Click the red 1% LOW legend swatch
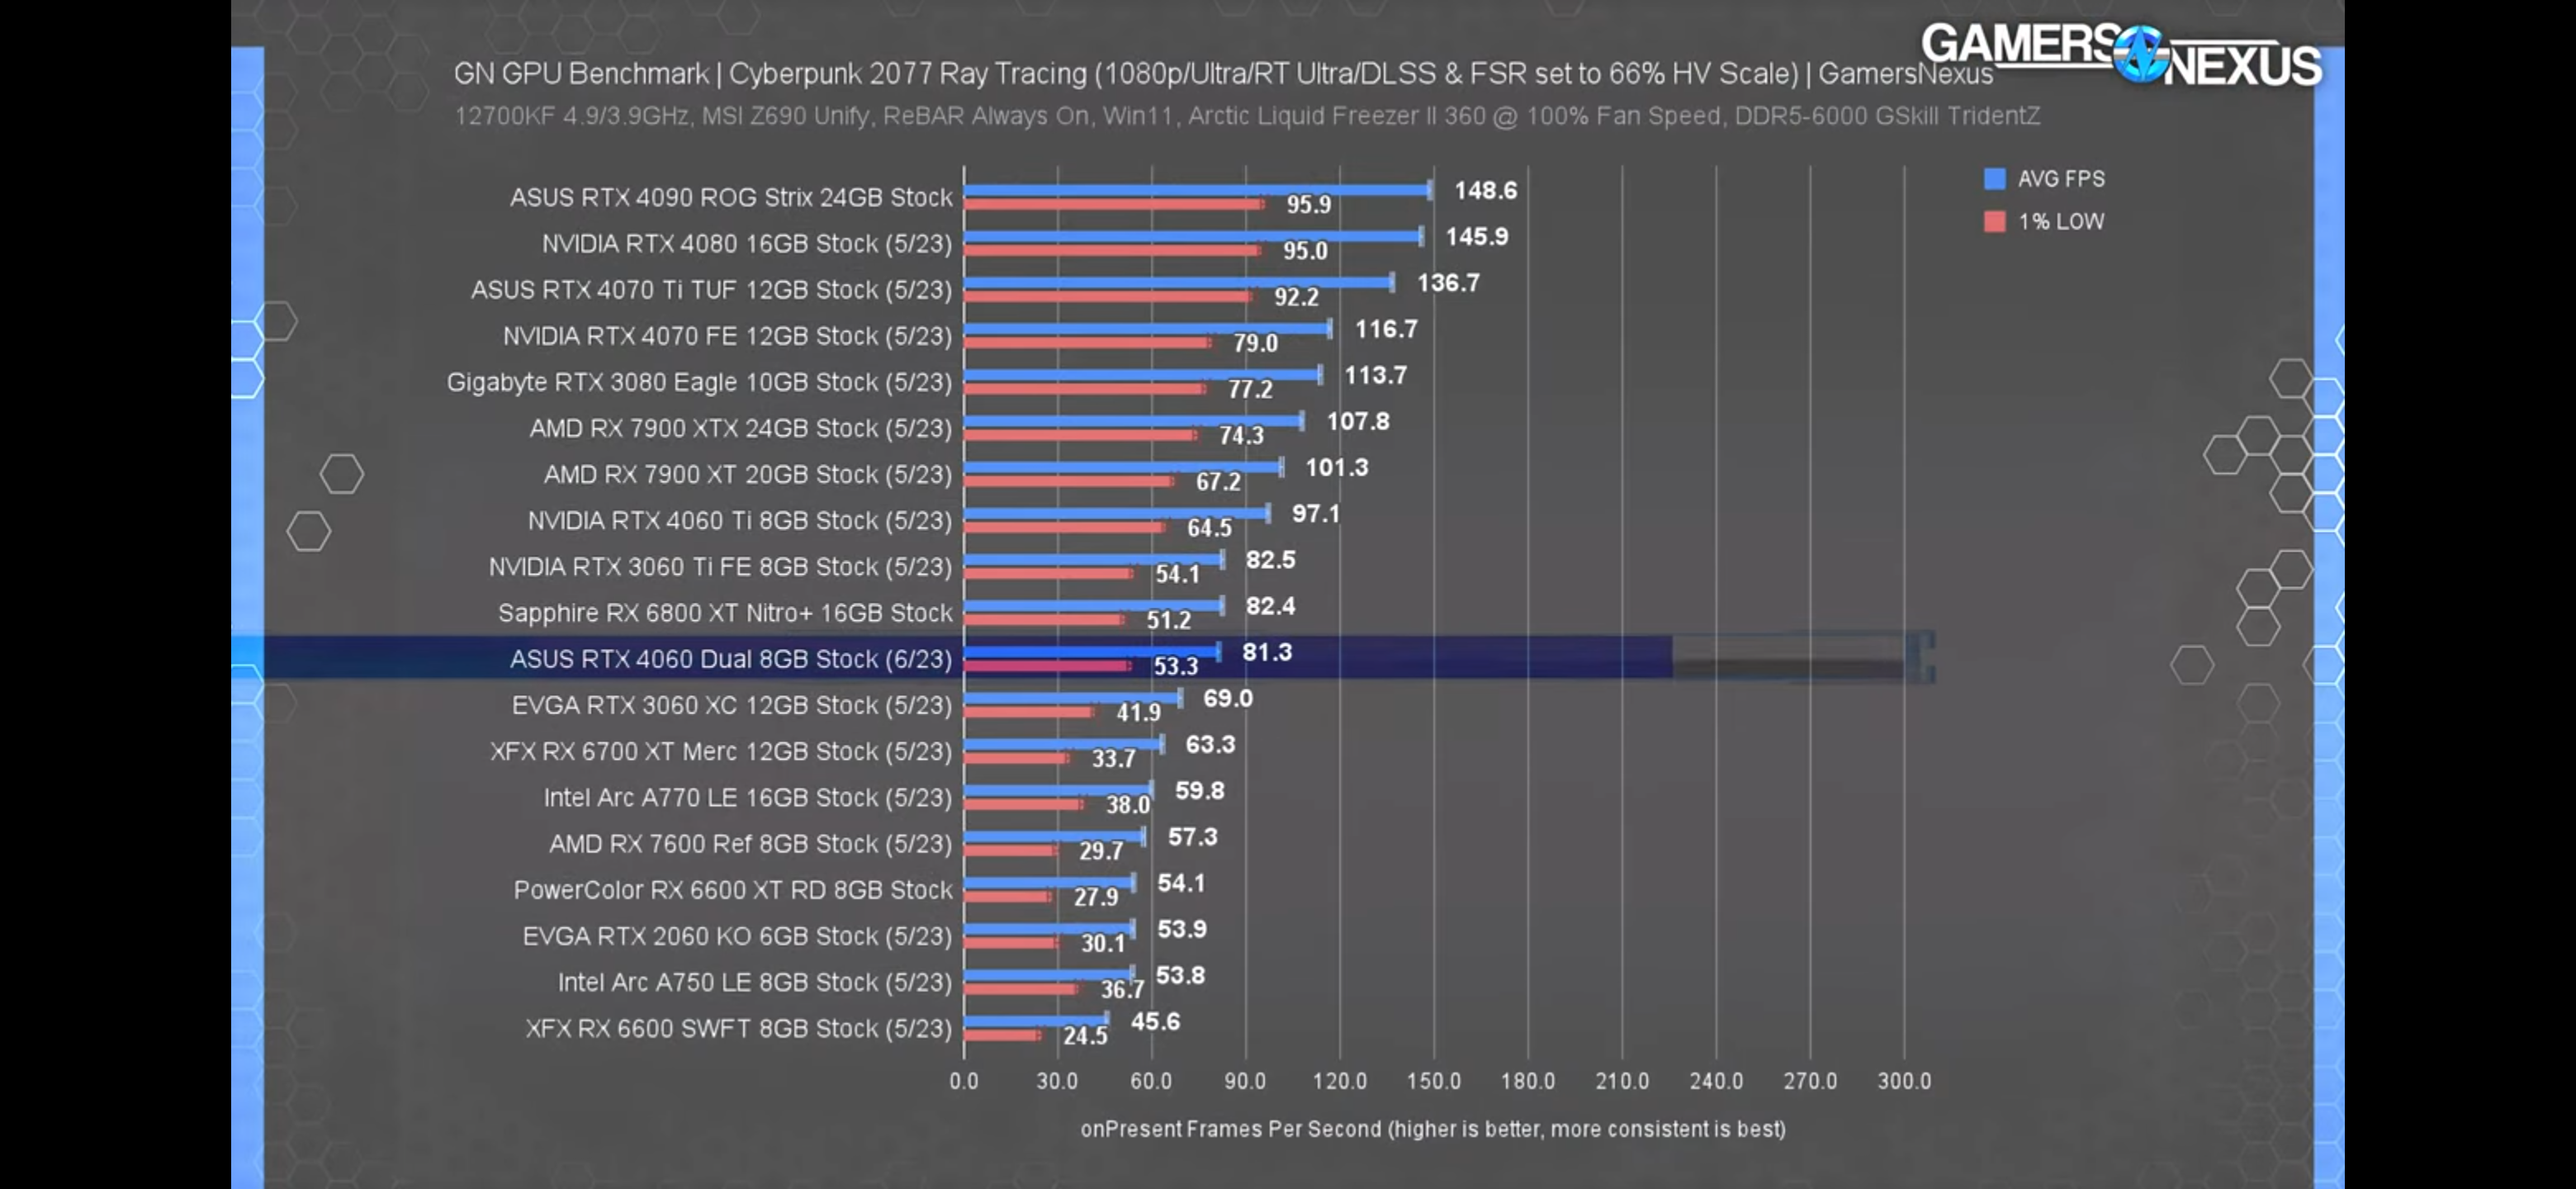The width and height of the screenshot is (2576, 1189). (x=1994, y=221)
